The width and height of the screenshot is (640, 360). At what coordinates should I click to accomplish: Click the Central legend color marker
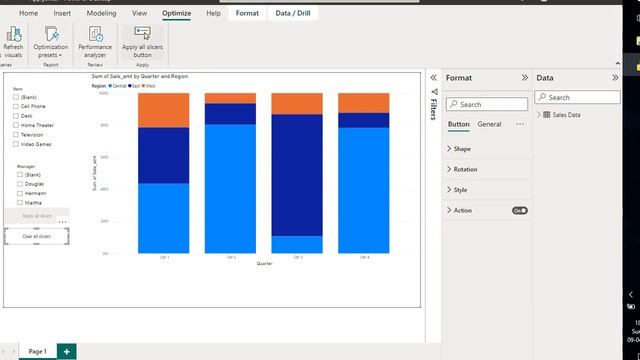(x=110, y=86)
